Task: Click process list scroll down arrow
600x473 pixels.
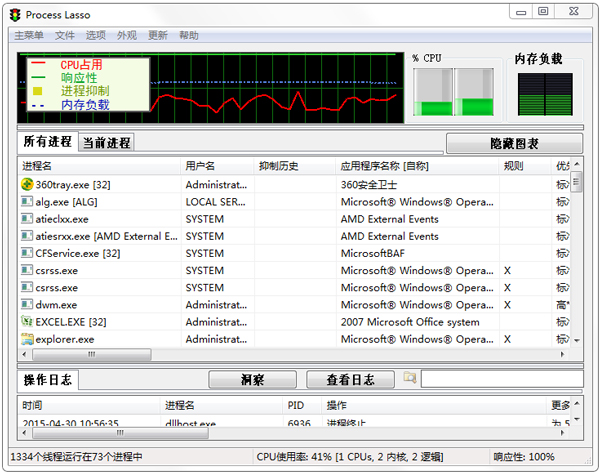Action: pyautogui.click(x=577, y=341)
